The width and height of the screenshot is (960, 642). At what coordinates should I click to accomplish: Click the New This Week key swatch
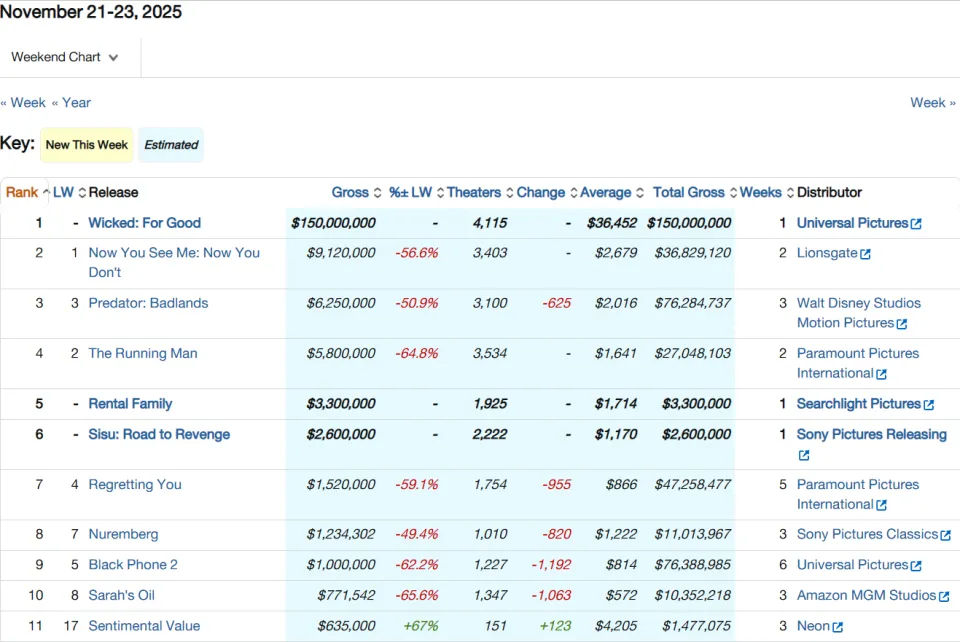(x=86, y=145)
